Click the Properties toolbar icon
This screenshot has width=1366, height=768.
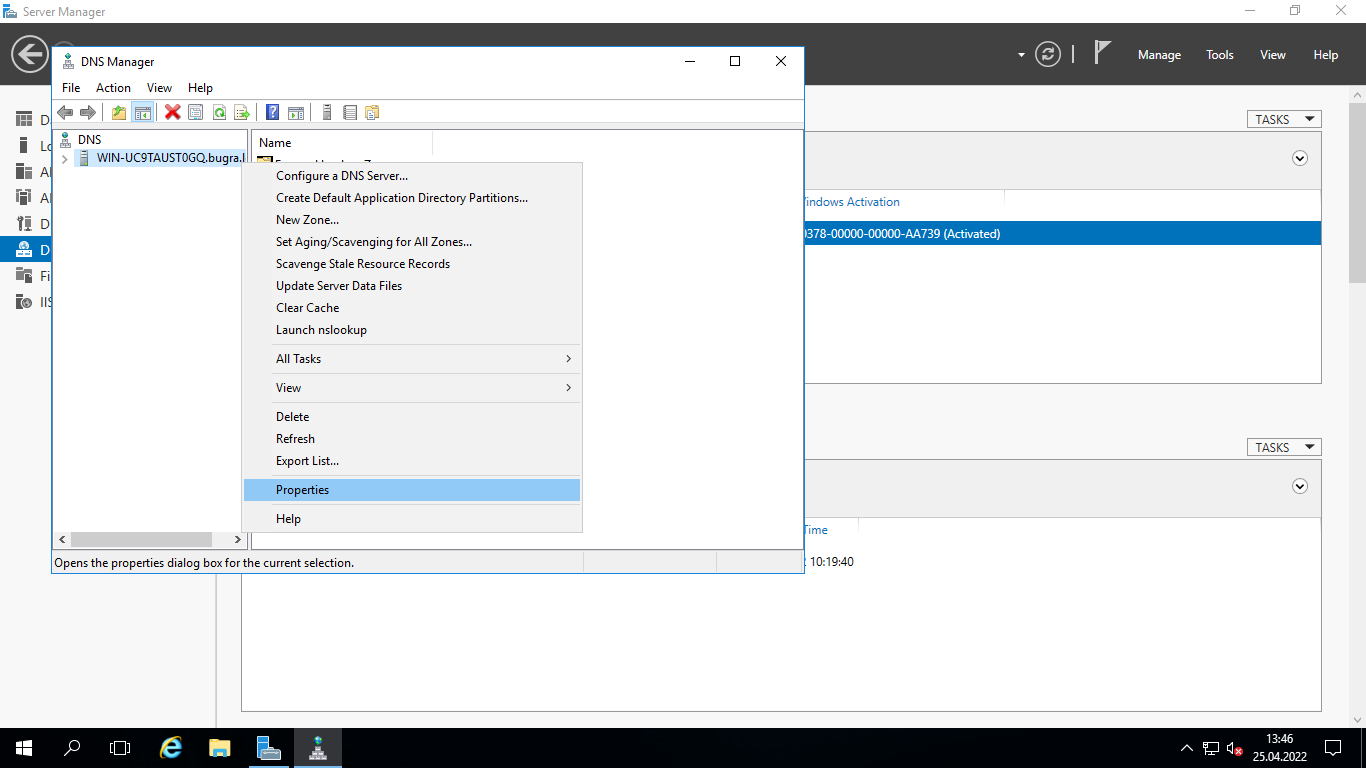pyautogui.click(x=195, y=112)
